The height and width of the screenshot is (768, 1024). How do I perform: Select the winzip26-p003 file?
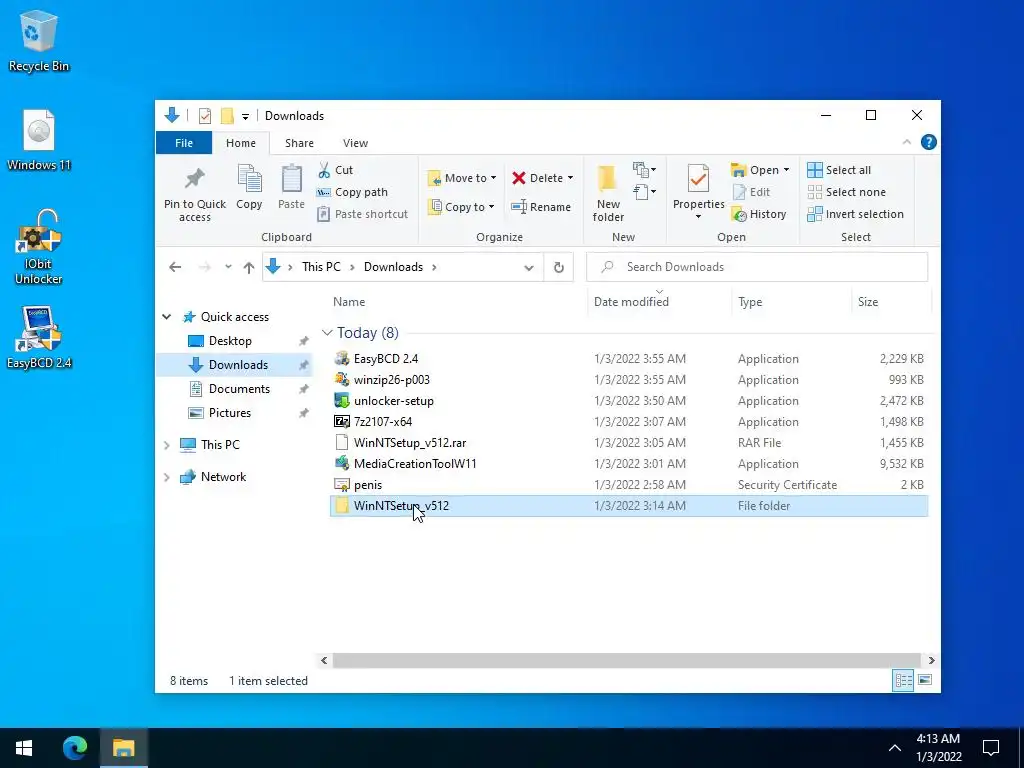pyautogui.click(x=628, y=380)
